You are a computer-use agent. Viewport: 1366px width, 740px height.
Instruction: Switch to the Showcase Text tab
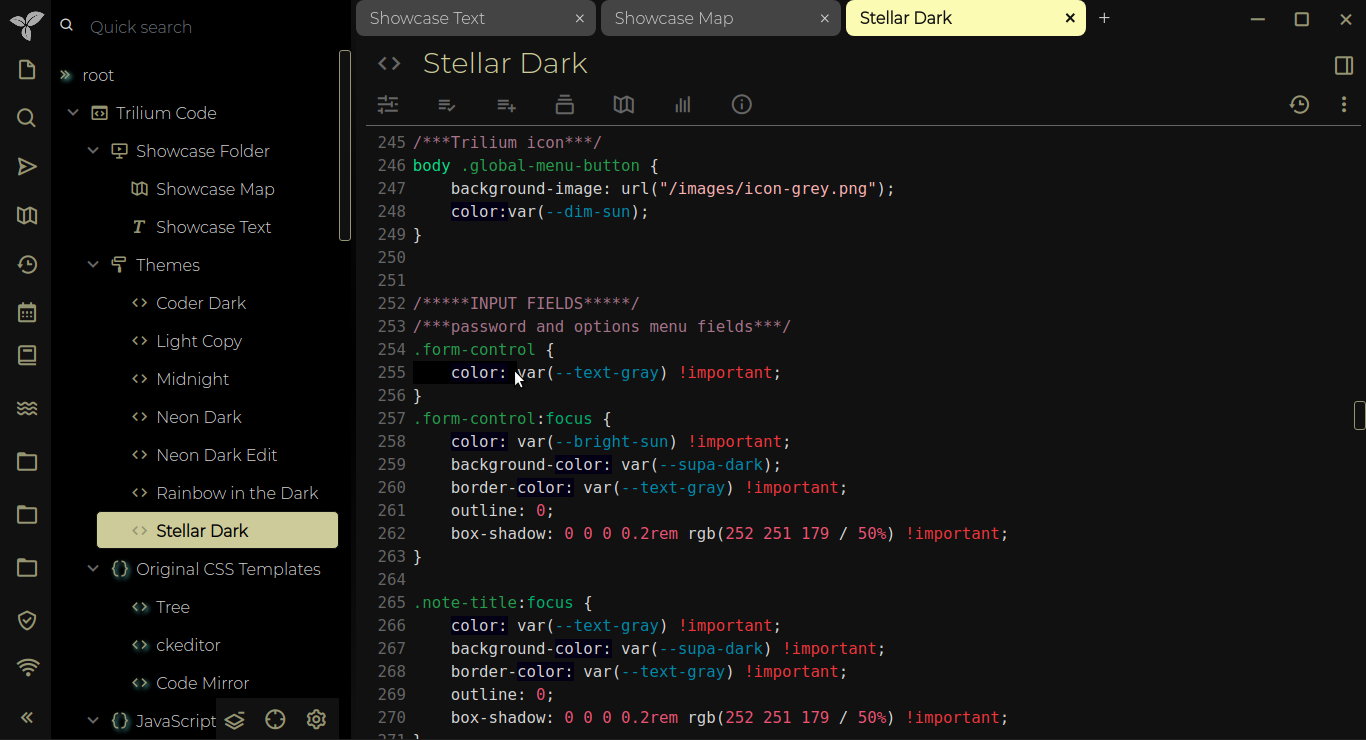pos(476,18)
